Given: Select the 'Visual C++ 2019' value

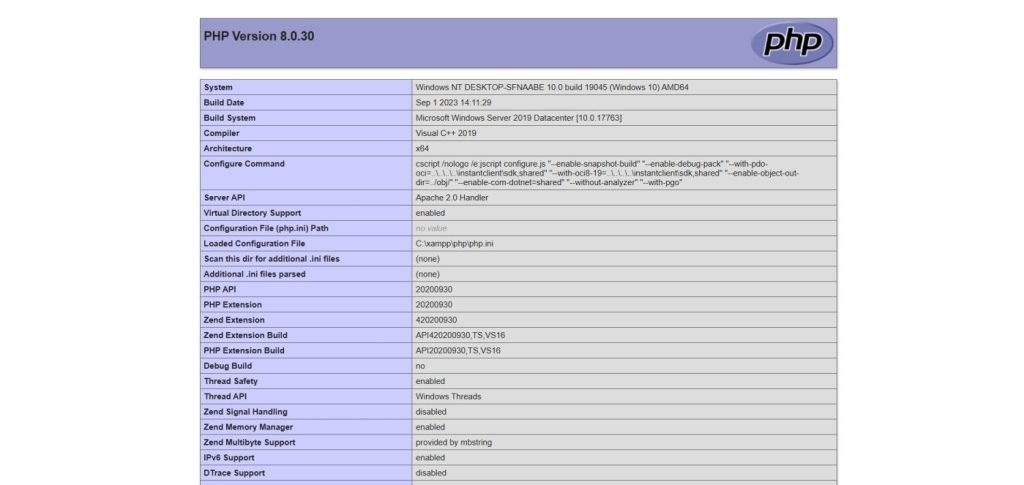Looking at the screenshot, I should click(x=446, y=133).
